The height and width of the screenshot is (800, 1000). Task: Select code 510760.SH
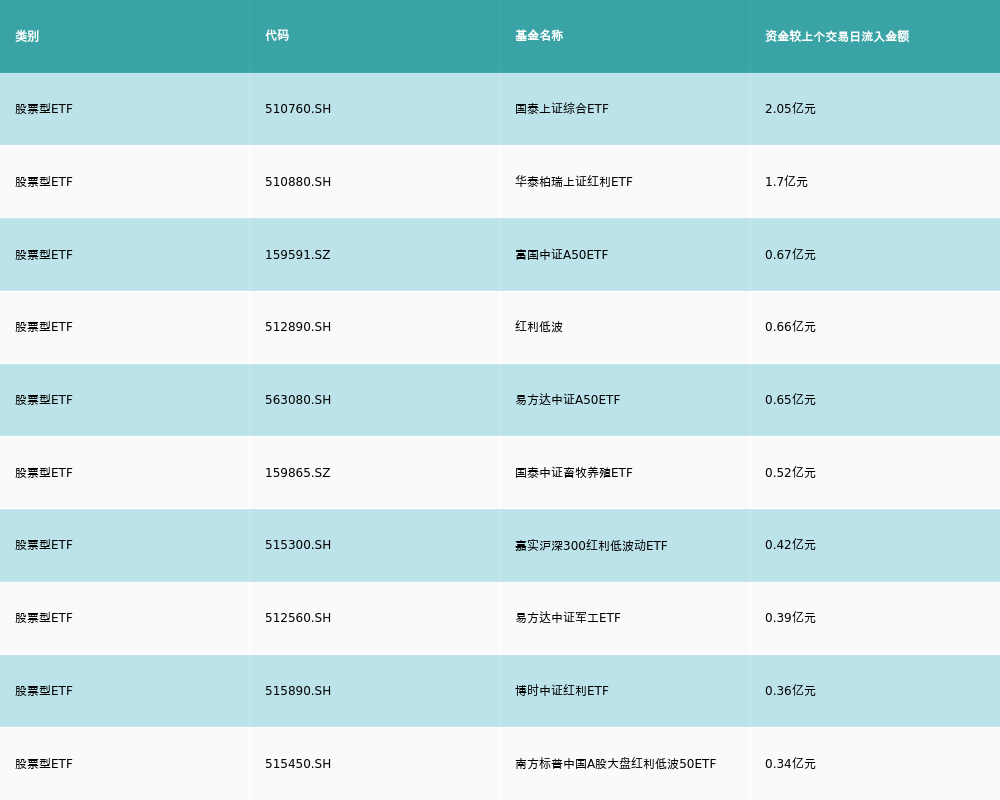tap(298, 109)
